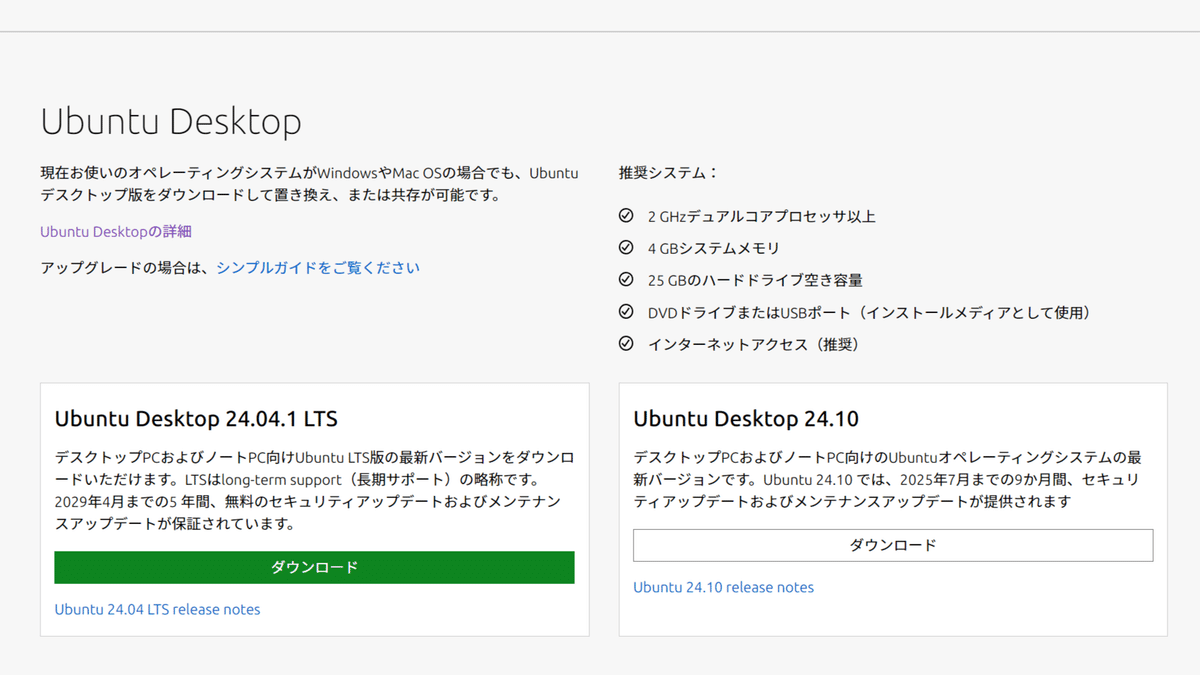Click the checkmark icon beside 2 GHz processor requirement
This screenshot has height=675, width=1200.
(624, 215)
